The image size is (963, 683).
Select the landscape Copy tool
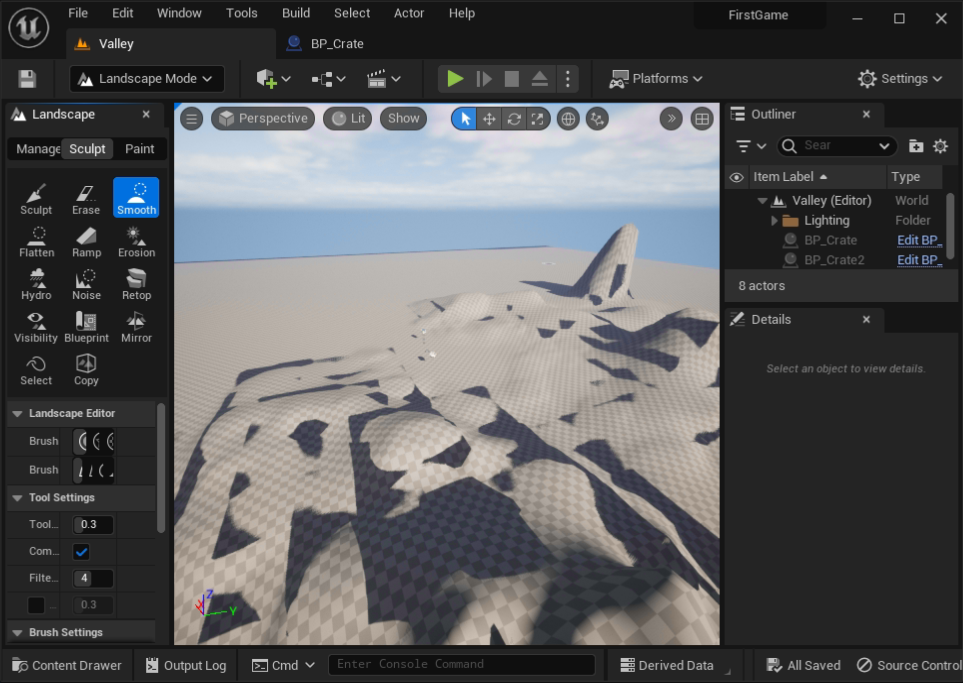(86, 369)
